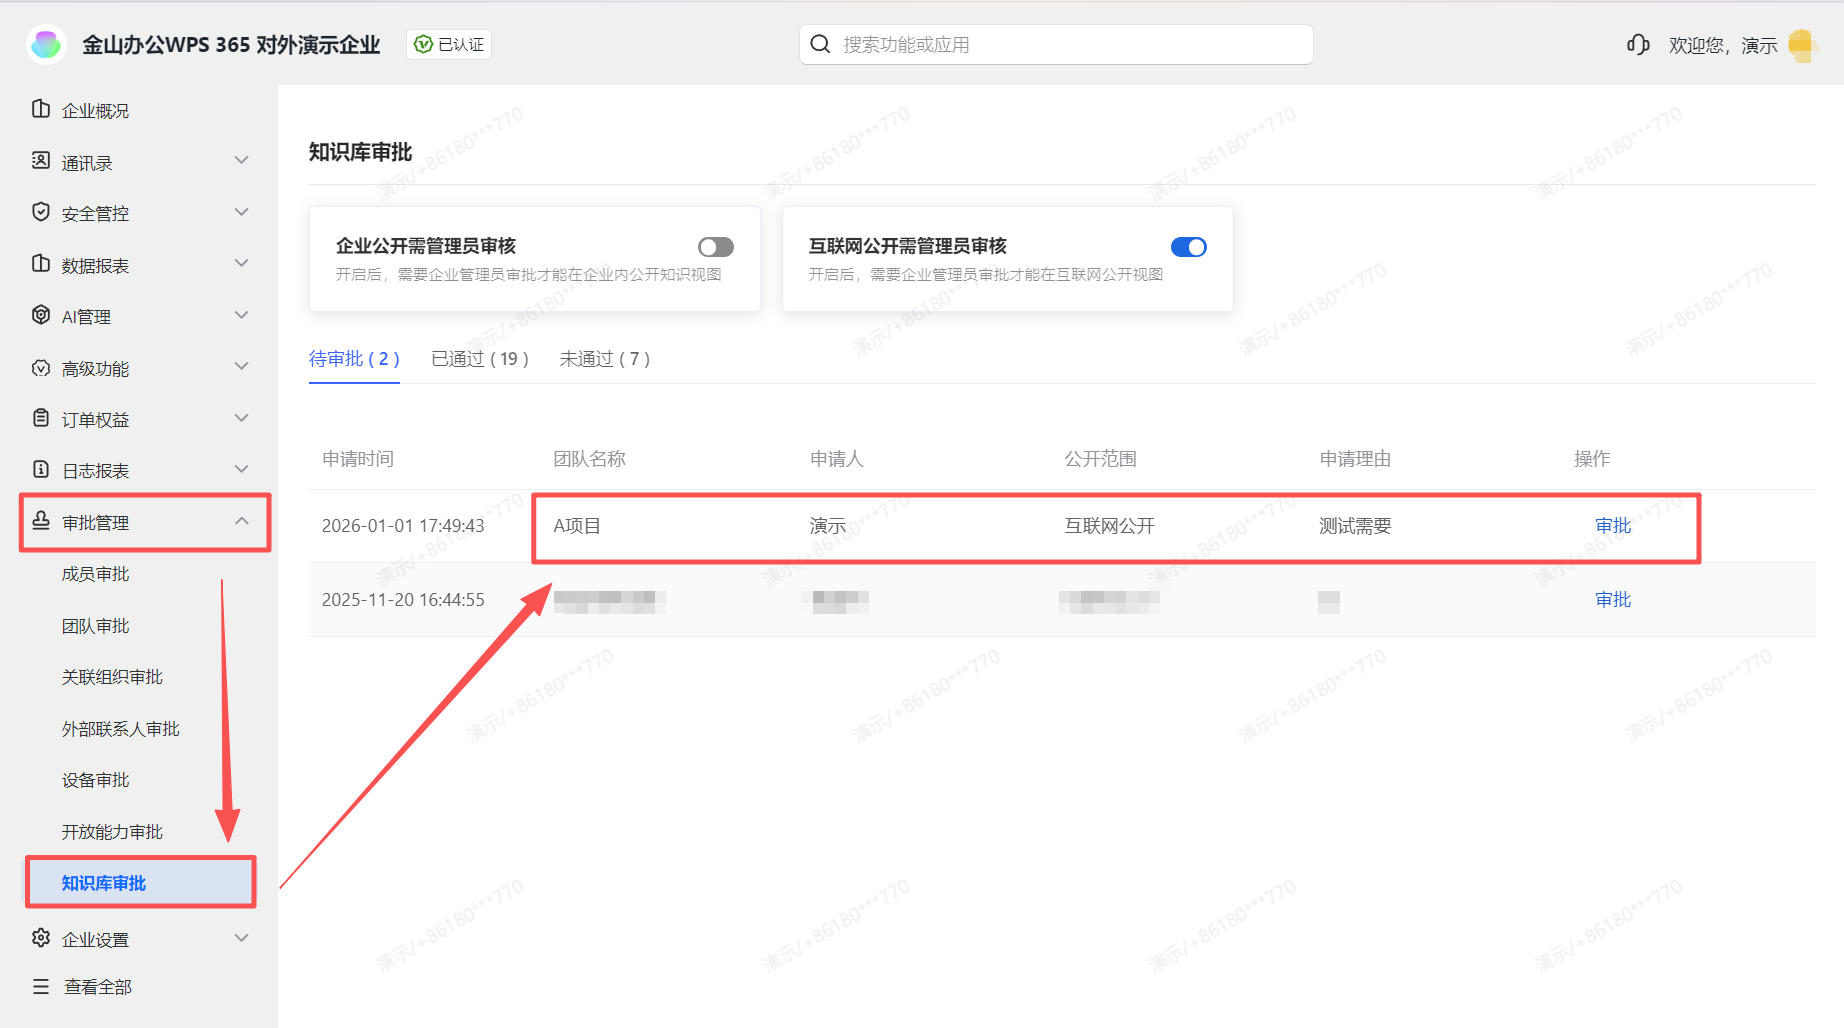Expand the 高级功能 menu chevron
This screenshot has width=1844, height=1028.
(x=242, y=367)
